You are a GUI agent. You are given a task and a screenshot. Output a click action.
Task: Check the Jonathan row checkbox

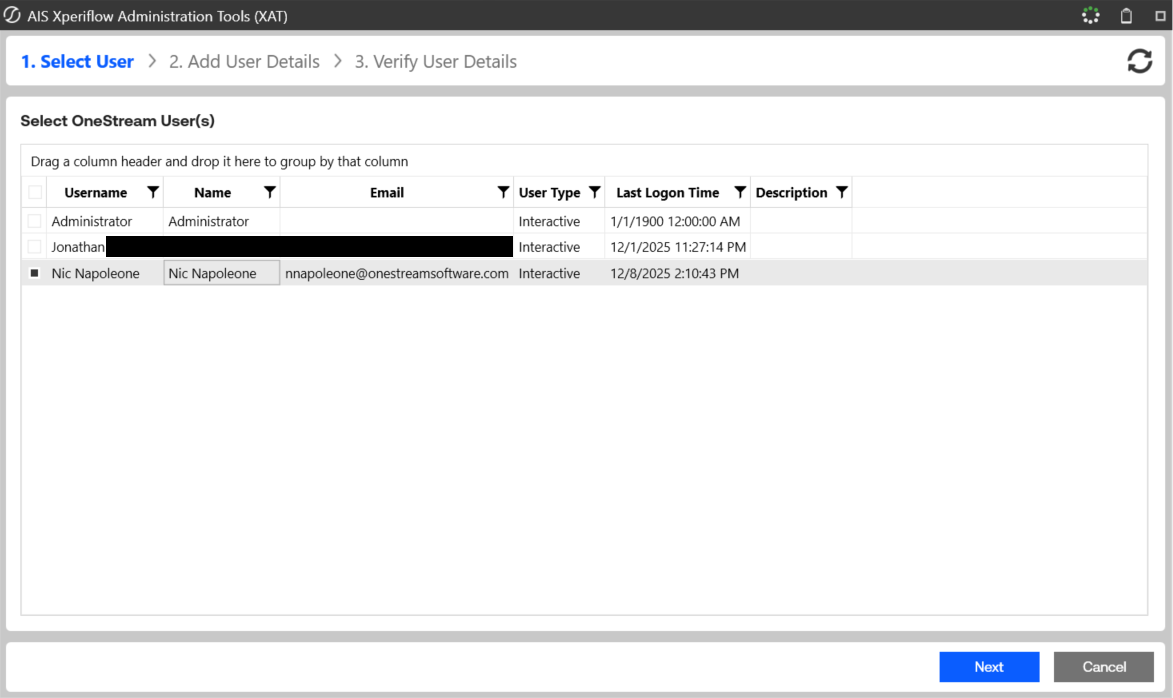34,246
